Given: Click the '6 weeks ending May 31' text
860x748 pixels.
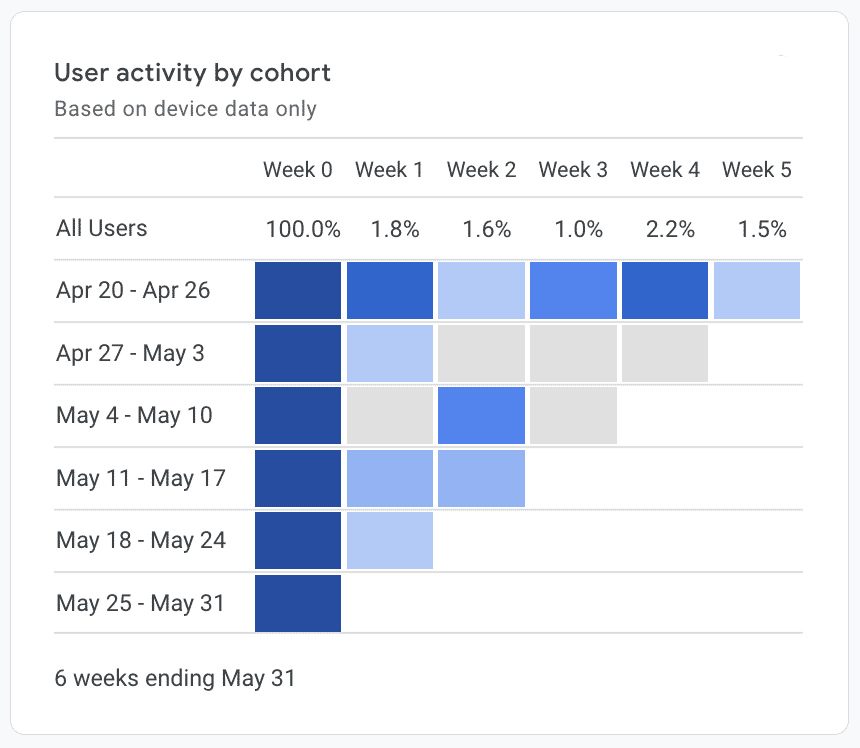Looking at the screenshot, I should (175, 678).
